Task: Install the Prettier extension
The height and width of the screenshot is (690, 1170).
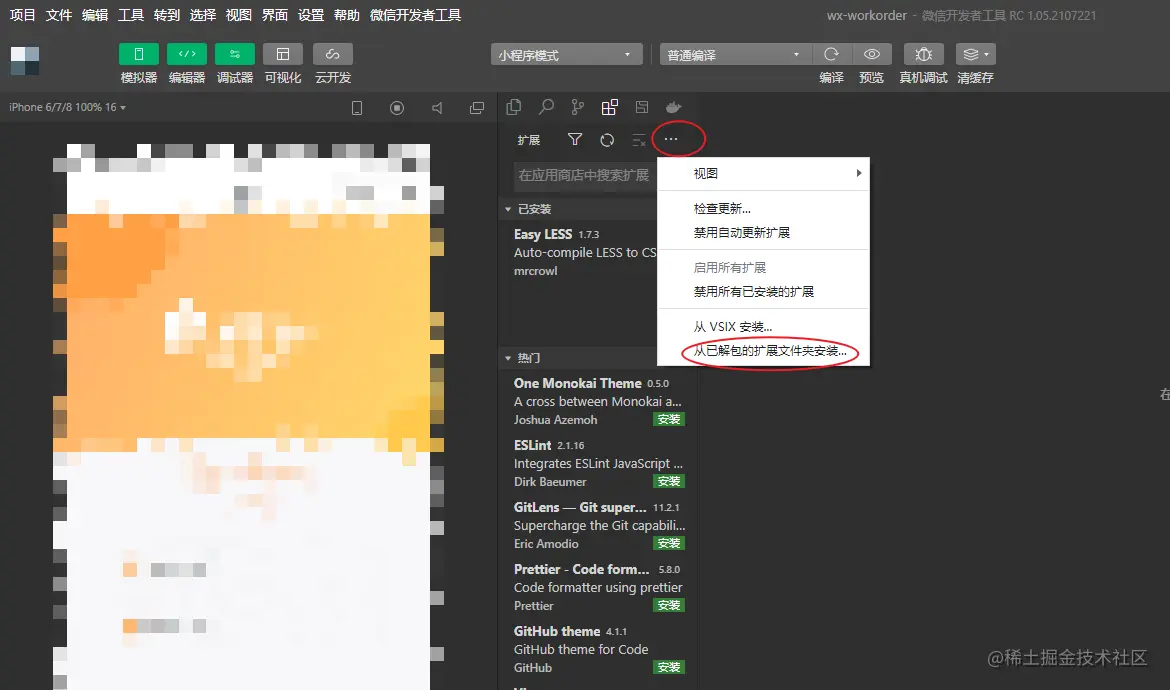Action: pos(669,605)
